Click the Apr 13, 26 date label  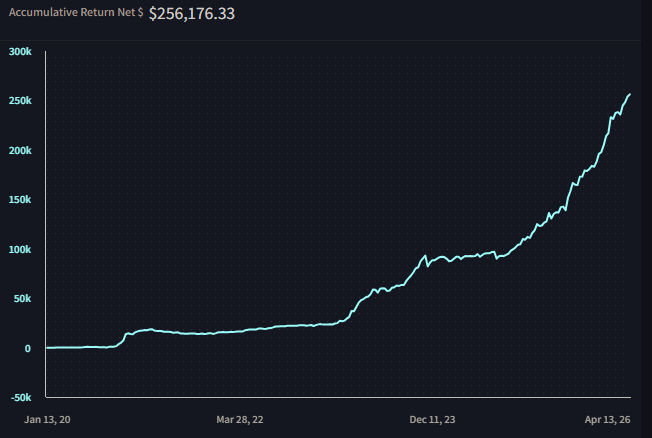(607, 419)
